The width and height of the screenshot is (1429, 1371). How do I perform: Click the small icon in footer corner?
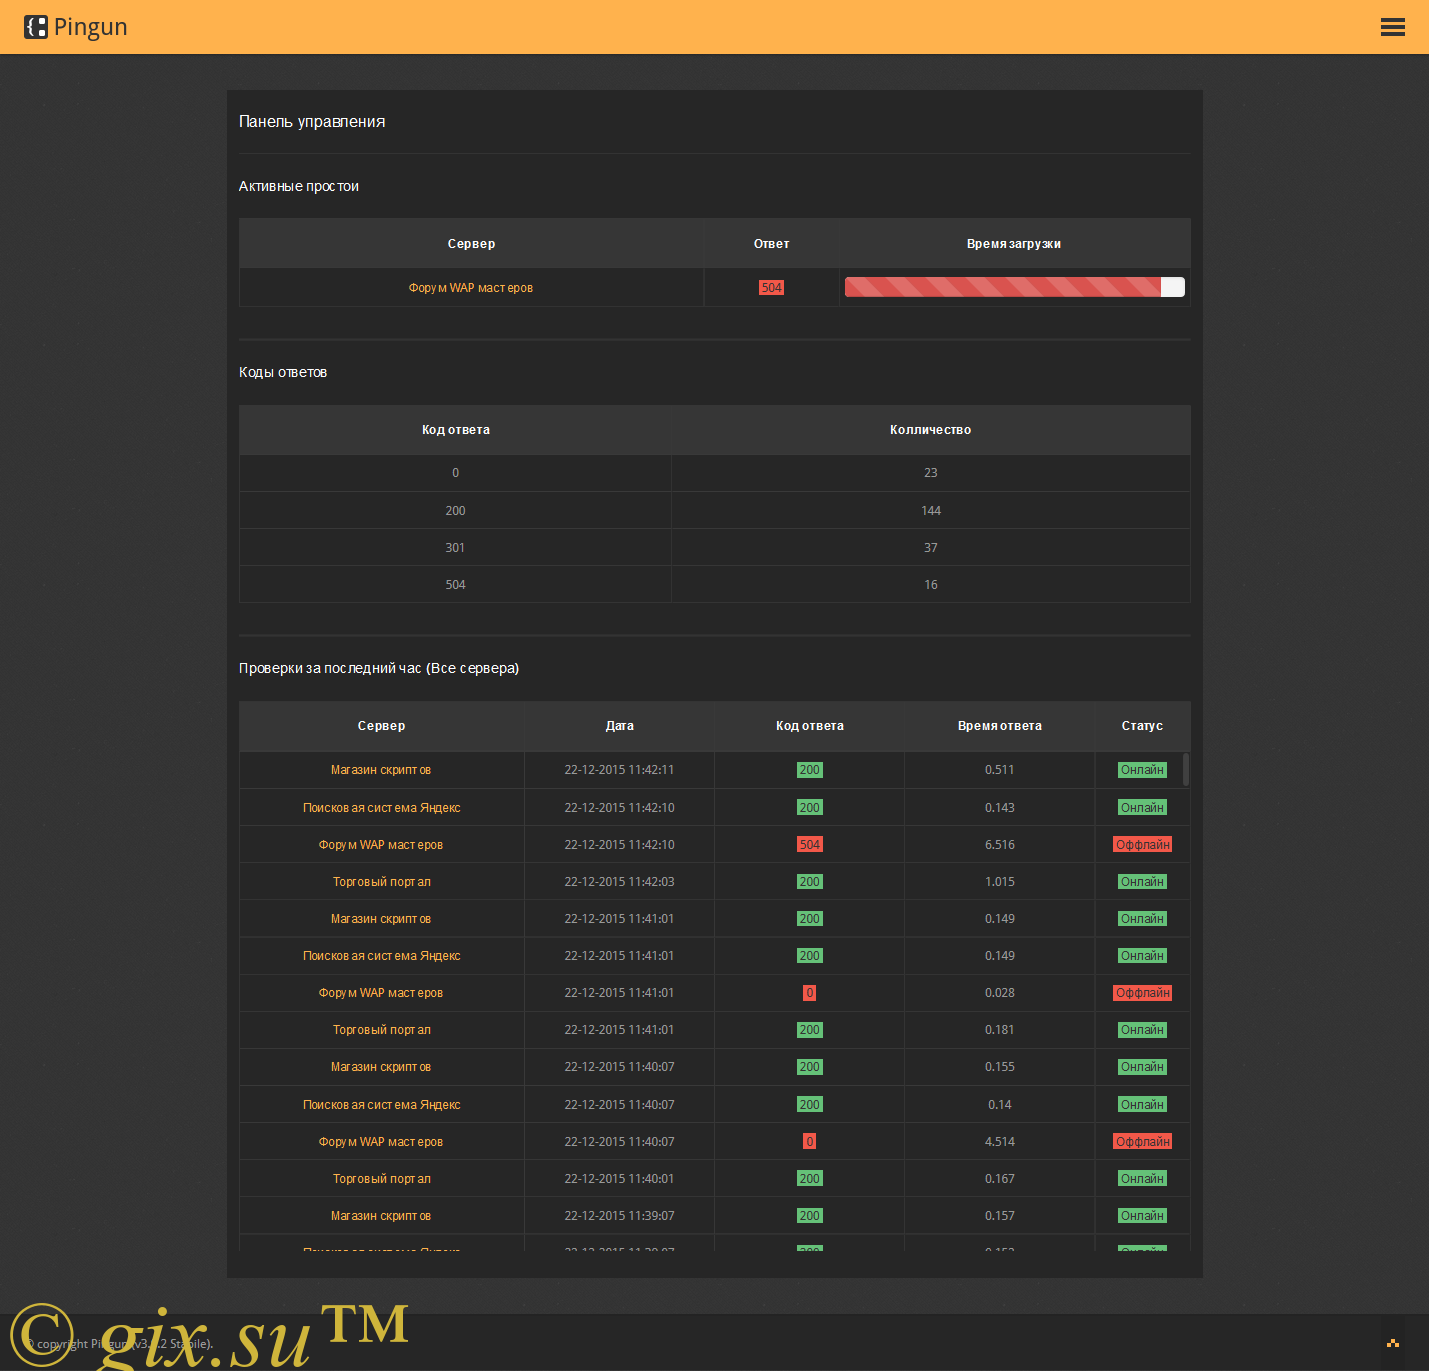point(1393,1343)
